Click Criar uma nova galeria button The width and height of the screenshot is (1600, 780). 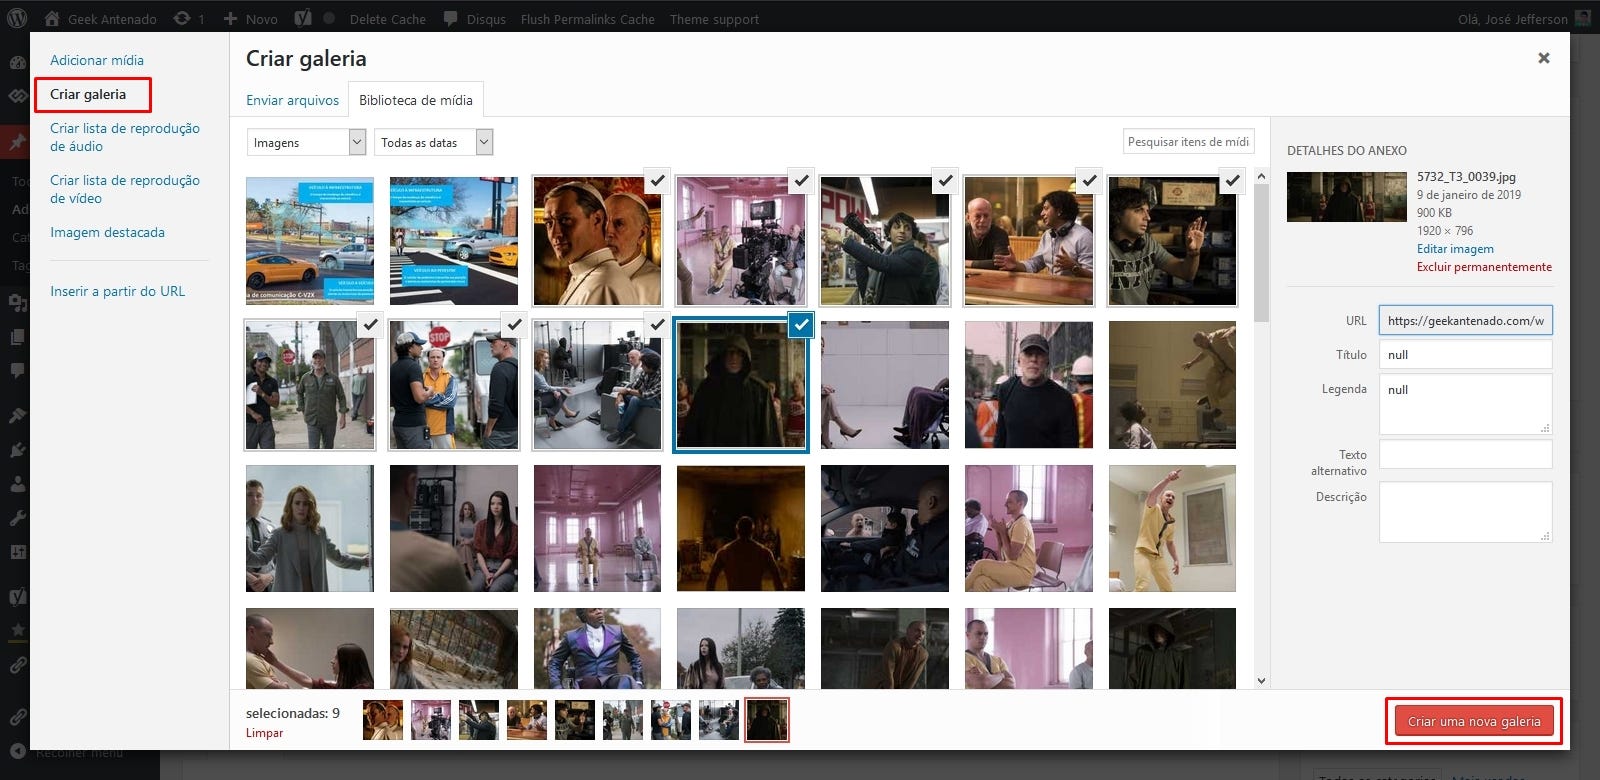[1474, 721]
